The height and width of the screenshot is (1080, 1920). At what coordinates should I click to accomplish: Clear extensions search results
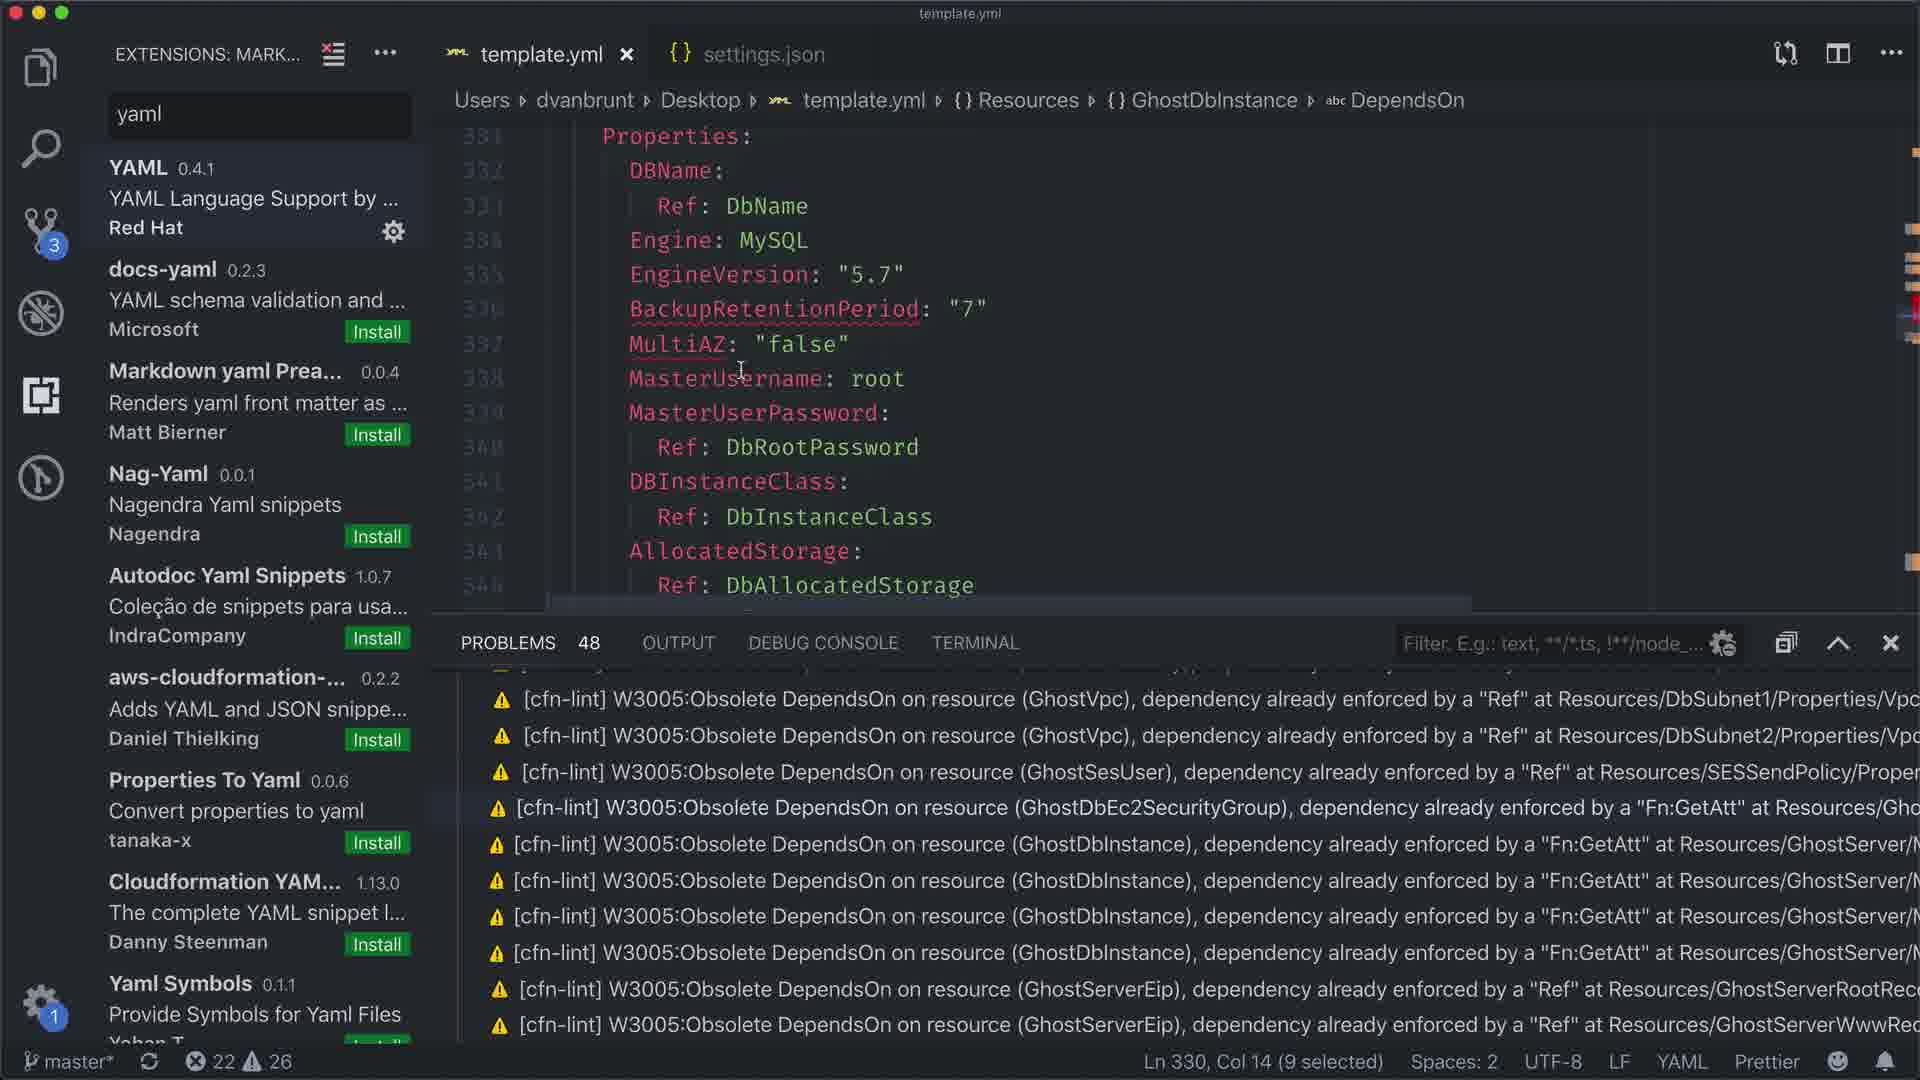333,54
